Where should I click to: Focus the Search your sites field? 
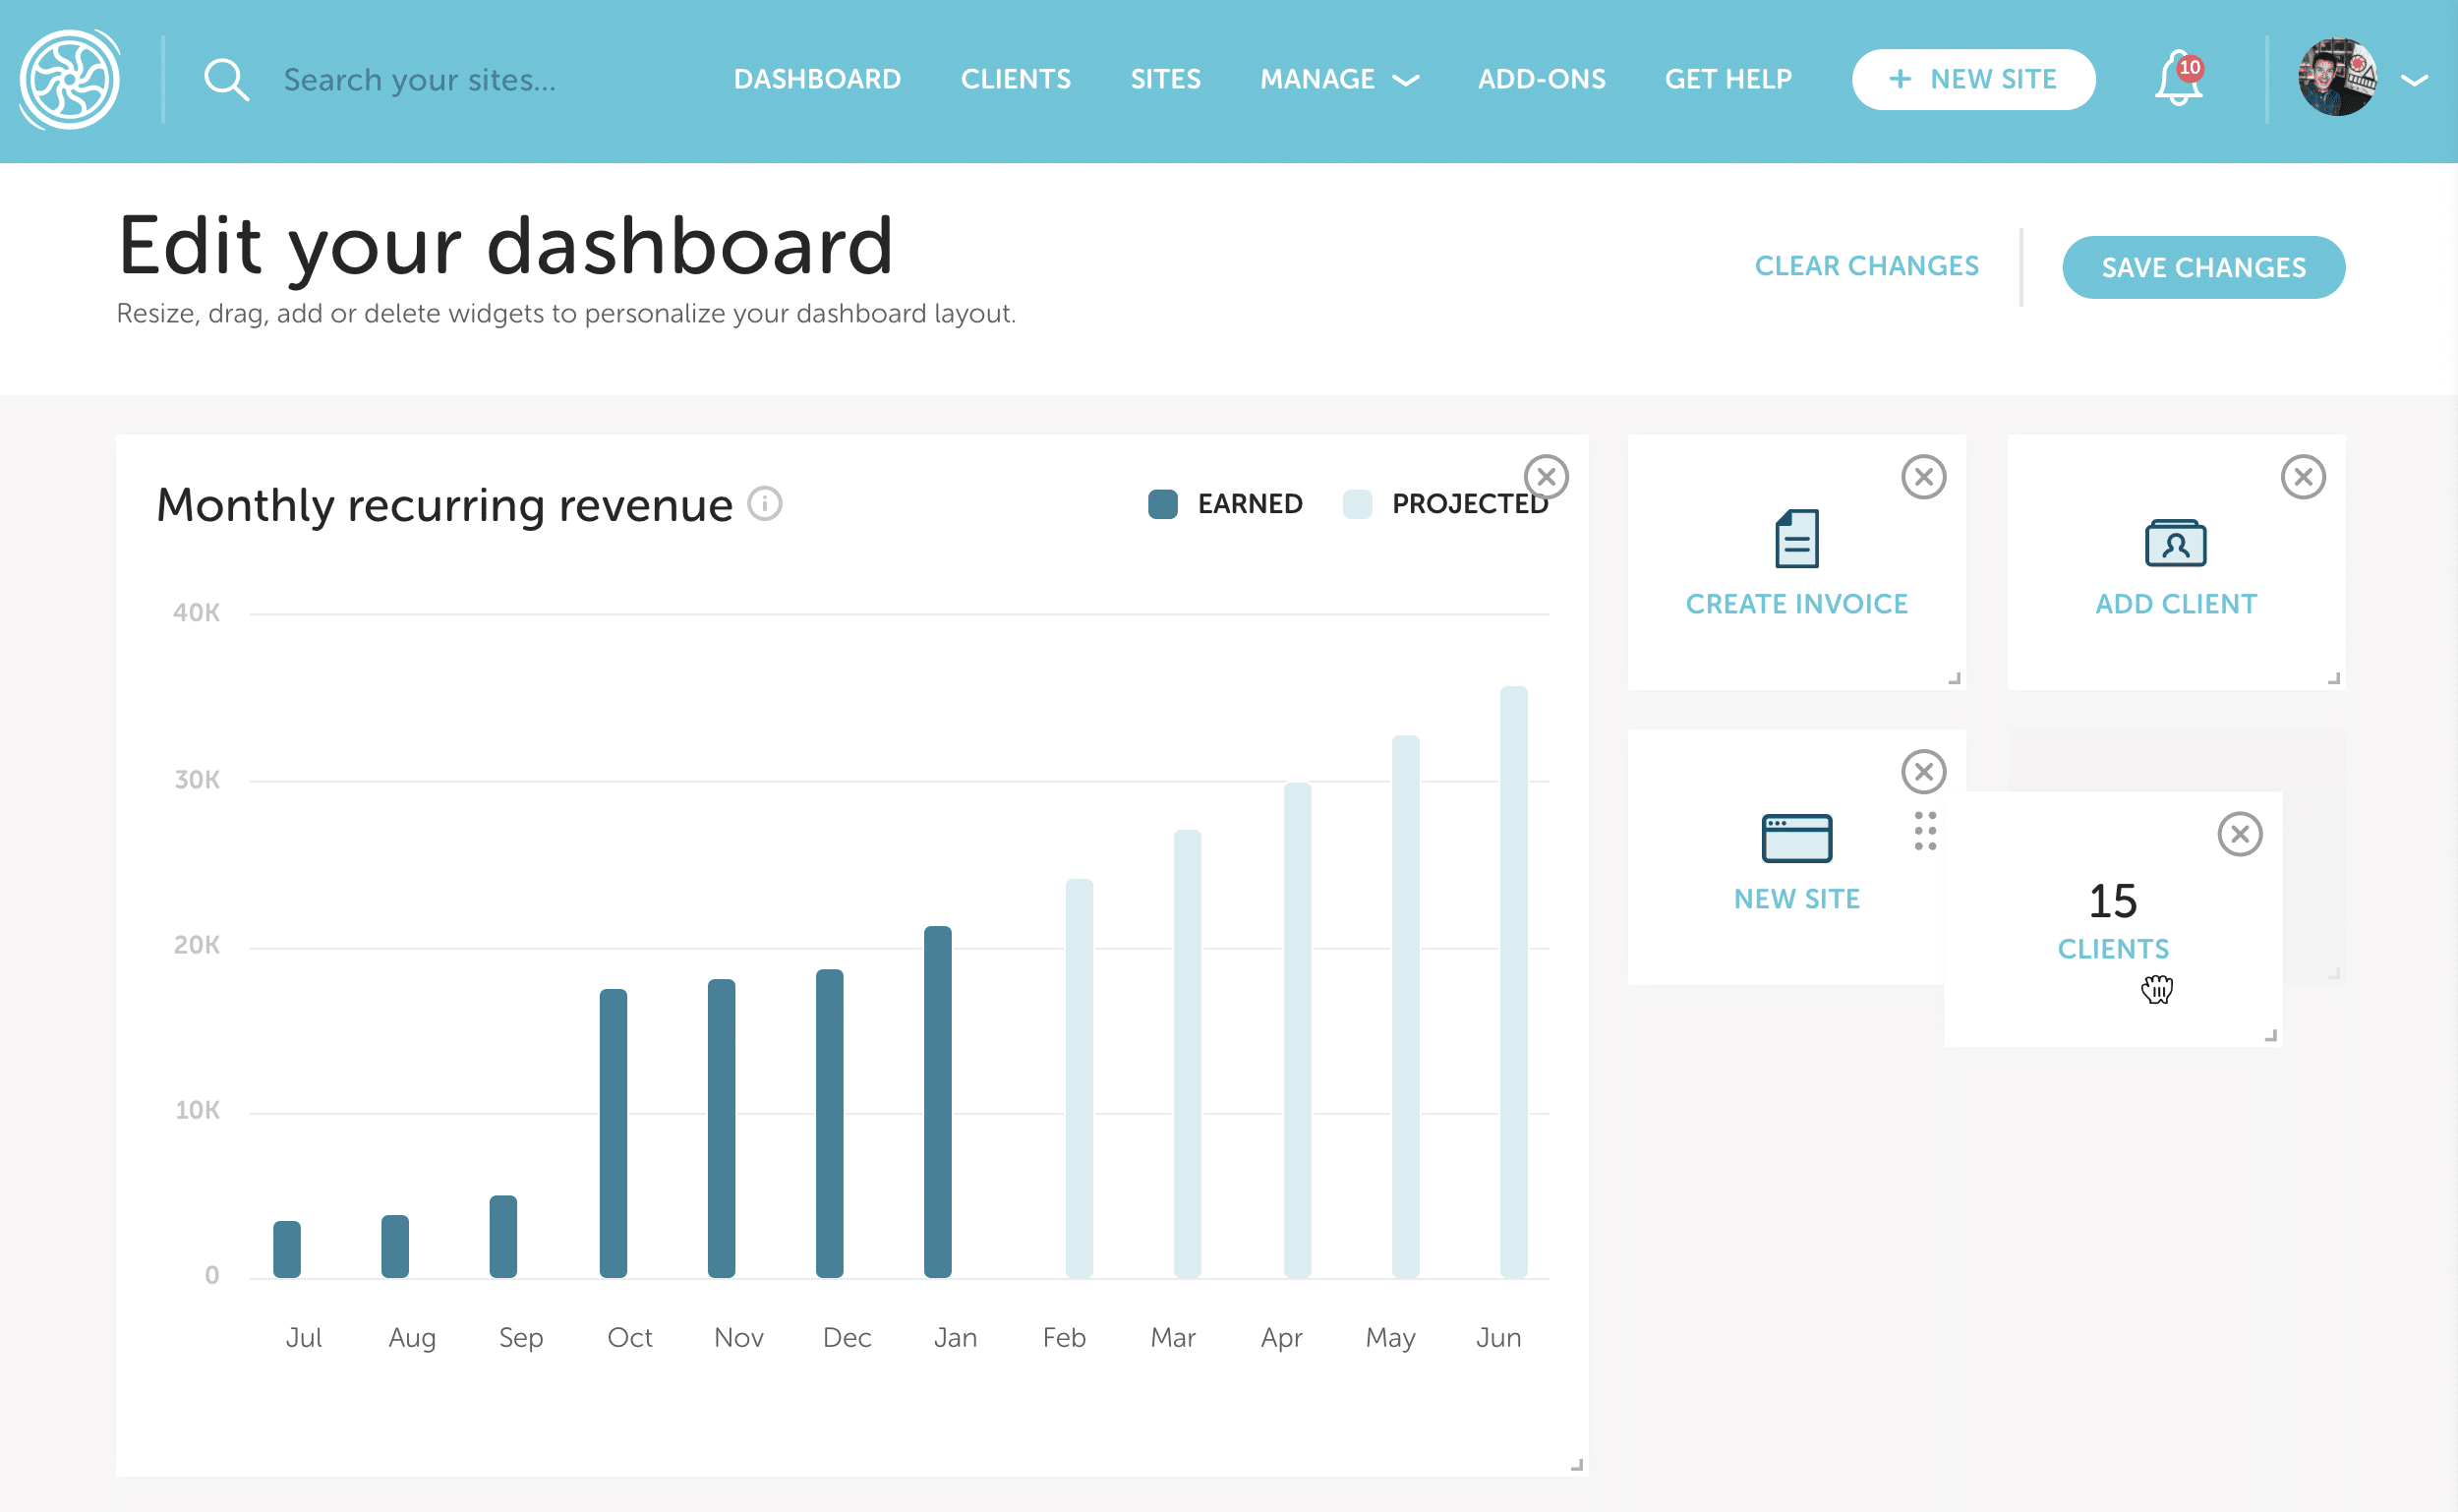[420, 80]
